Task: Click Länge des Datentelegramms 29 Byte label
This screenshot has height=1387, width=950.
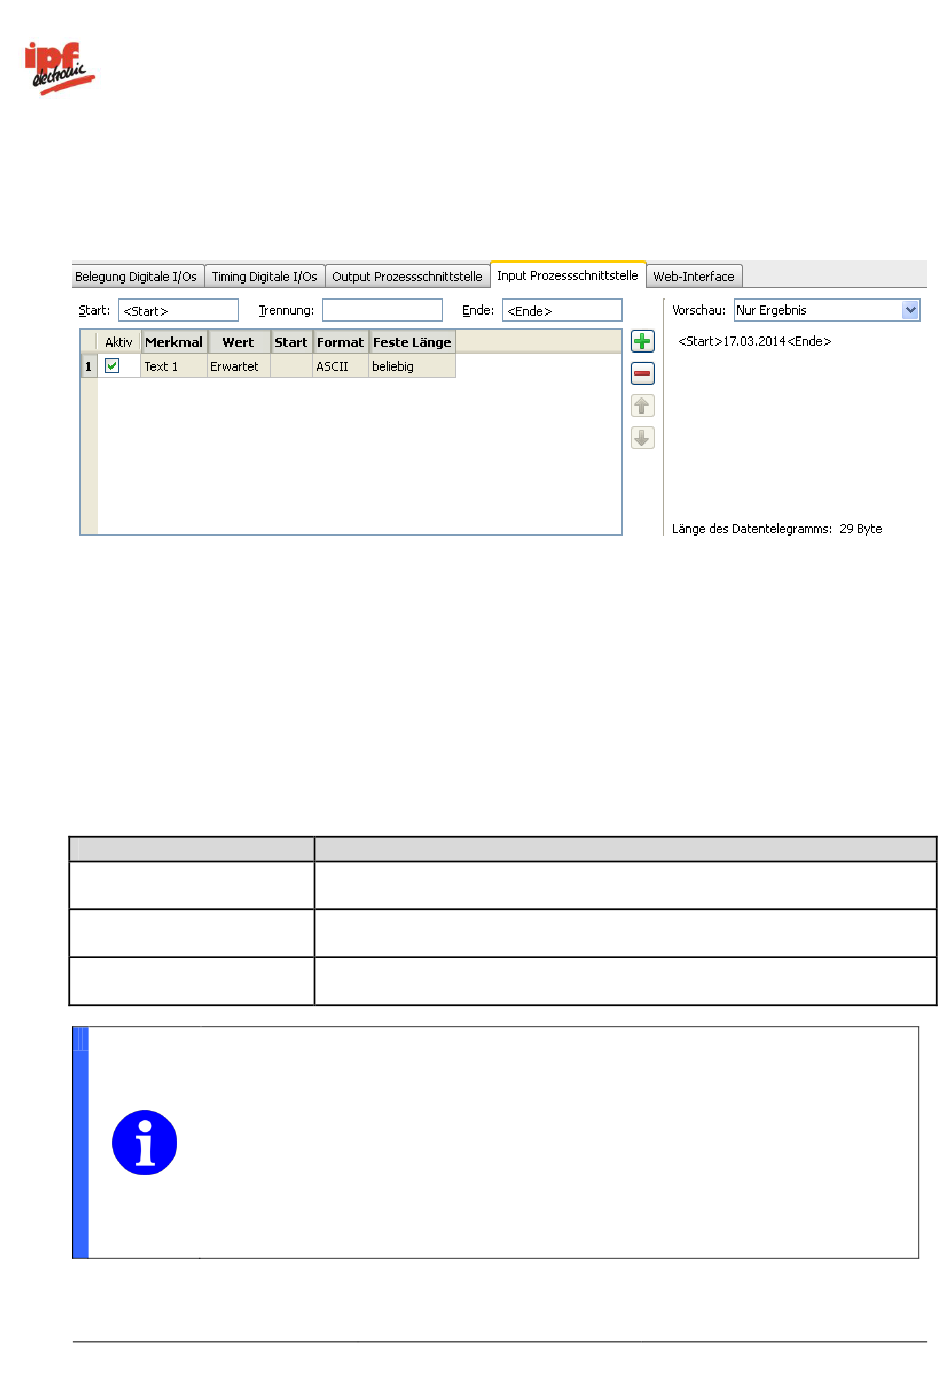Action: (x=777, y=529)
